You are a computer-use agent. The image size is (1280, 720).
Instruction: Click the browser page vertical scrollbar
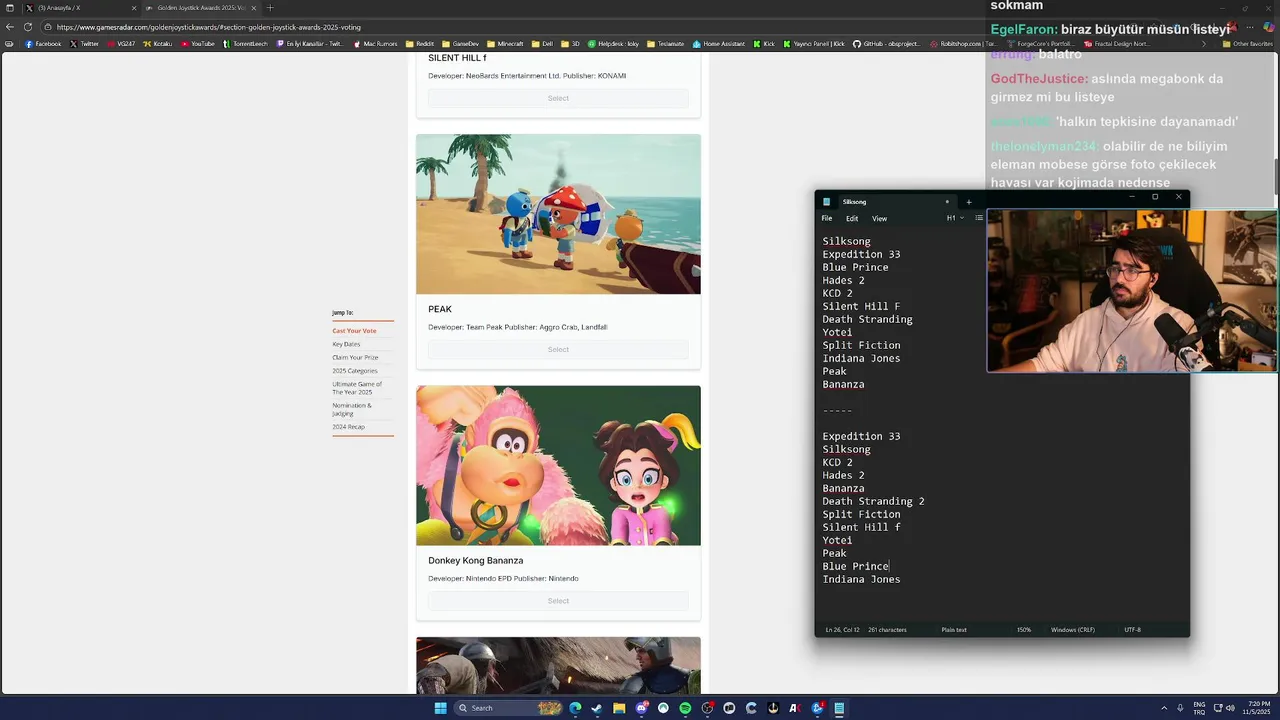click(1276, 178)
